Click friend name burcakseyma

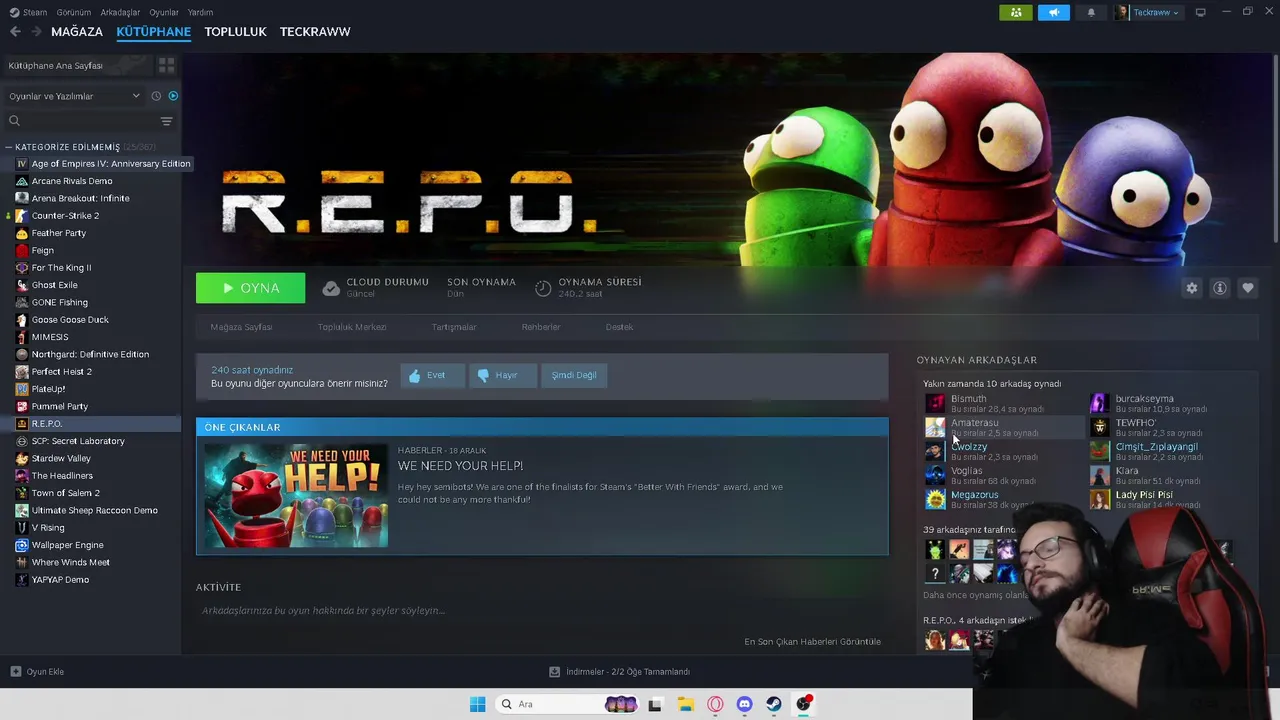pyautogui.click(x=1144, y=399)
